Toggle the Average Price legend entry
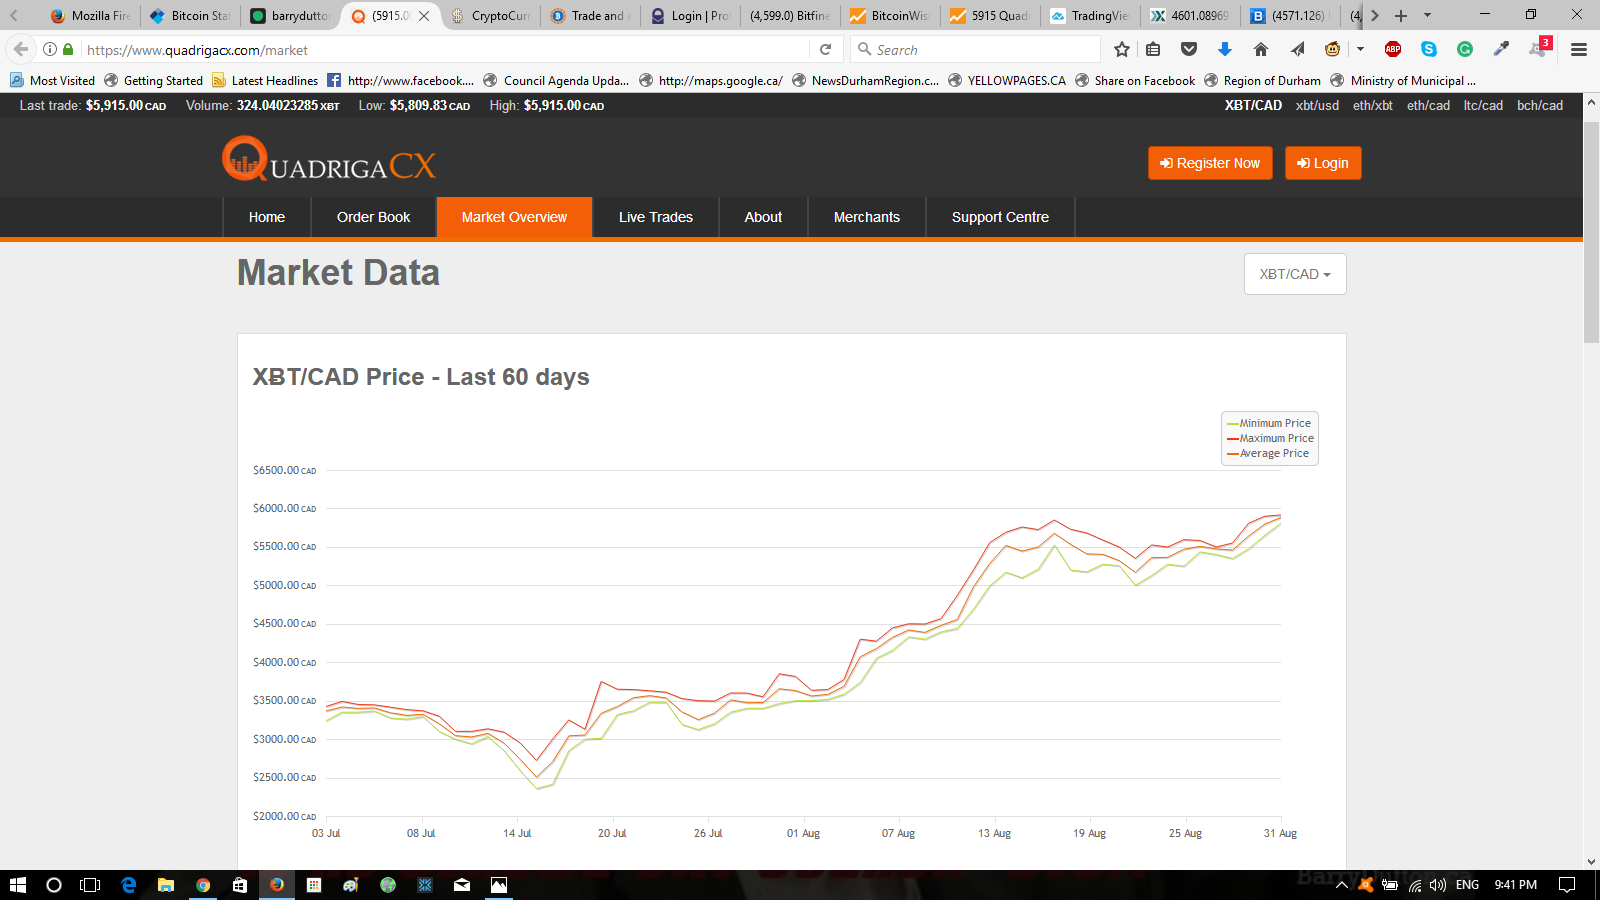 [1268, 453]
